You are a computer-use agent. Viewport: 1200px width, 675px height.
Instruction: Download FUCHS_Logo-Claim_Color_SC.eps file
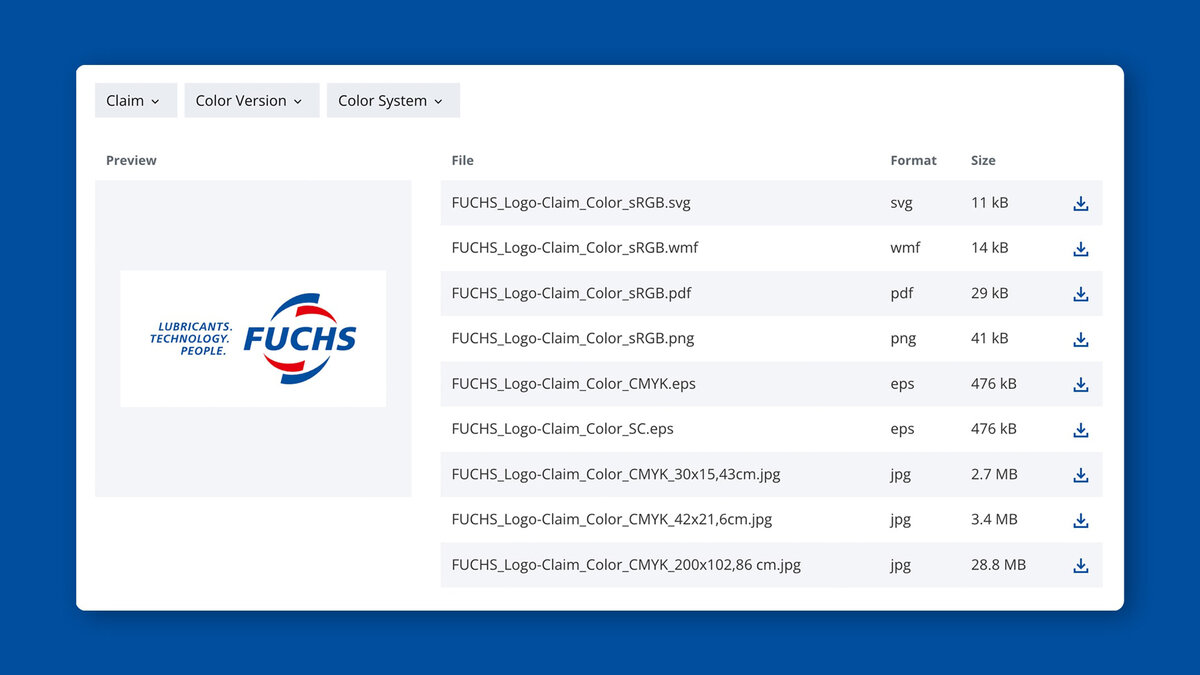1080,429
